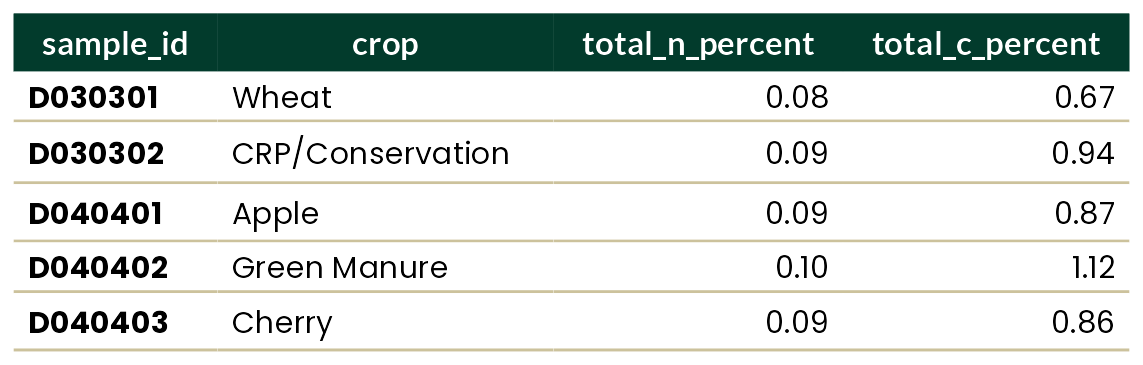
Task: Click the Apple crop cell
Action: tap(276, 214)
